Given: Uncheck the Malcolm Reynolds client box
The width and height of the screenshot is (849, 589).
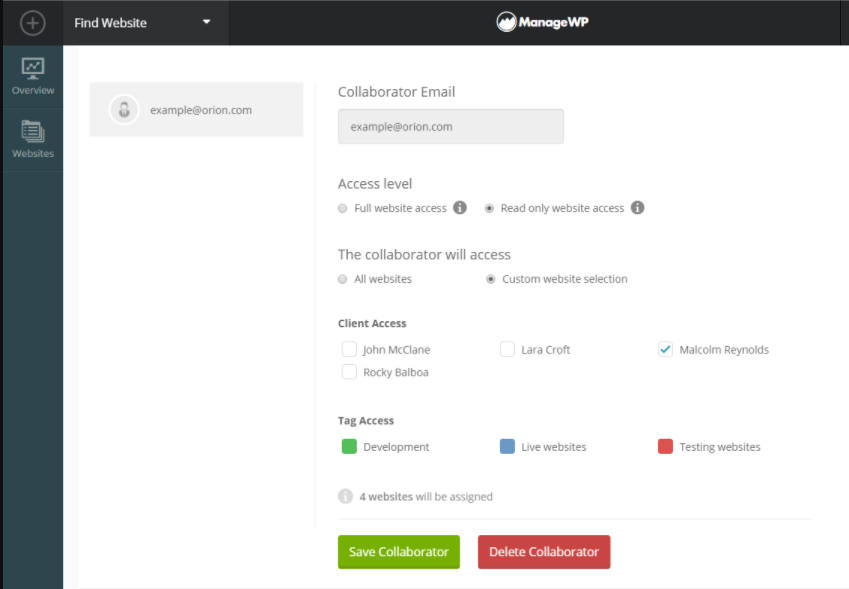Looking at the screenshot, I should tap(665, 349).
